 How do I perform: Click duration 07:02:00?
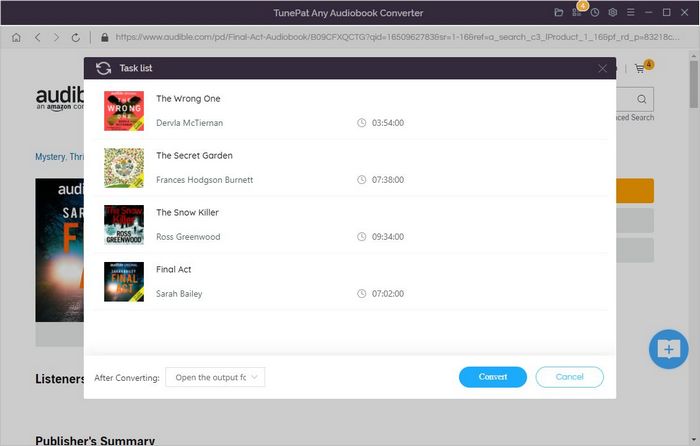388,293
